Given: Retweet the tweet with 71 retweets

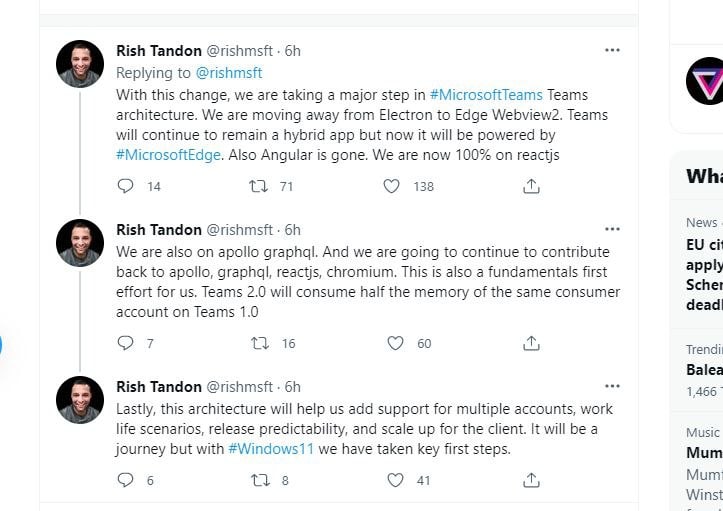Looking at the screenshot, I should point(258,186).
